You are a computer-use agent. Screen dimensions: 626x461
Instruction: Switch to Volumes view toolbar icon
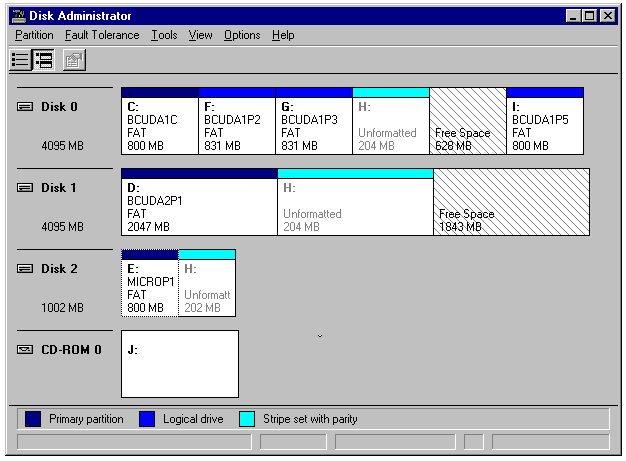point(20,59)
